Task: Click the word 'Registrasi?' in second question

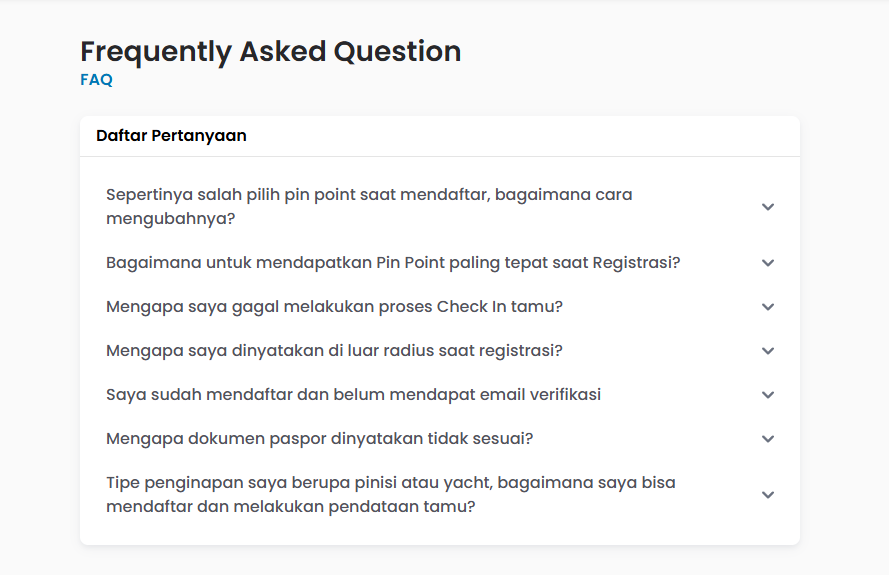Action: pyautogui.click(x=636, y=263)
